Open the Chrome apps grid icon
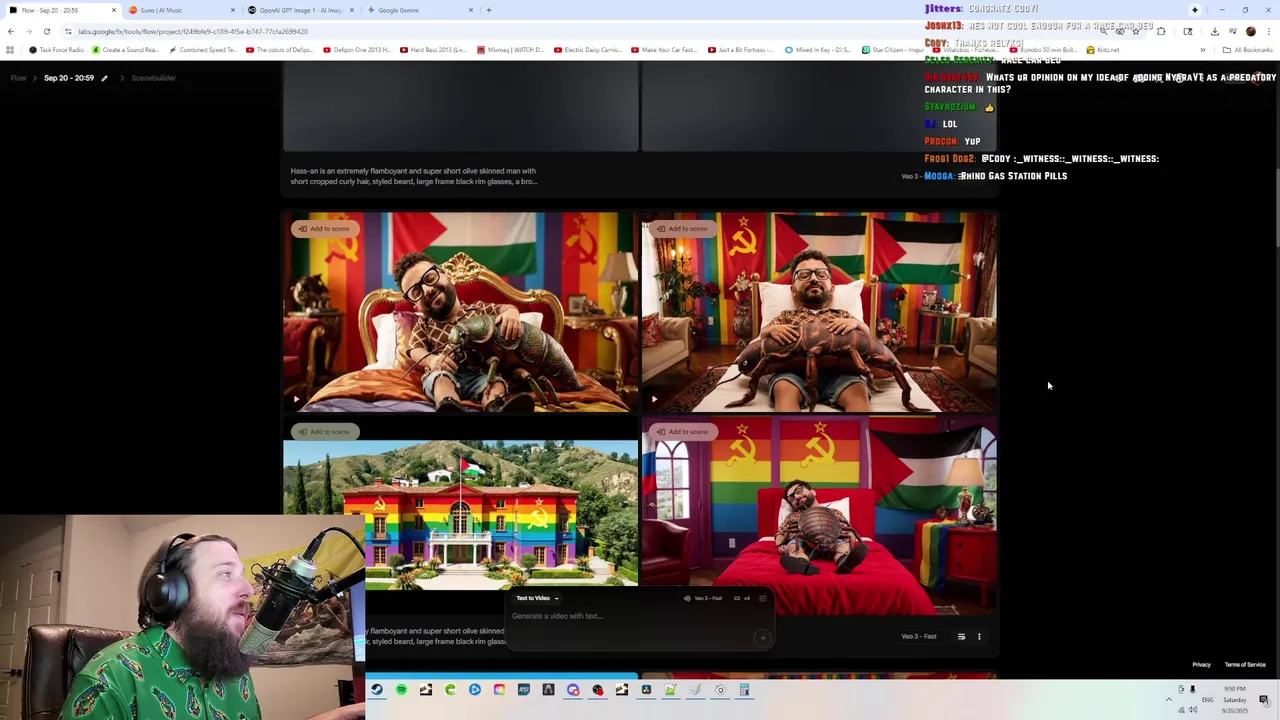Image resolution: width=1280 pixels, height=720 pixels. 10,50
